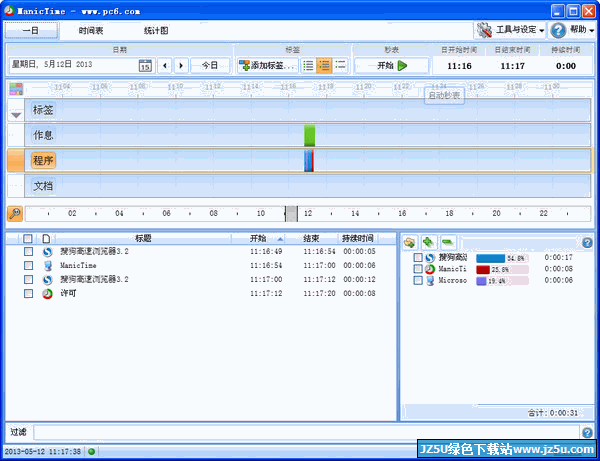Select the first list view mode icon
Image resolution: width=600 pixels, height=461 pixels.
click(308, 65)
